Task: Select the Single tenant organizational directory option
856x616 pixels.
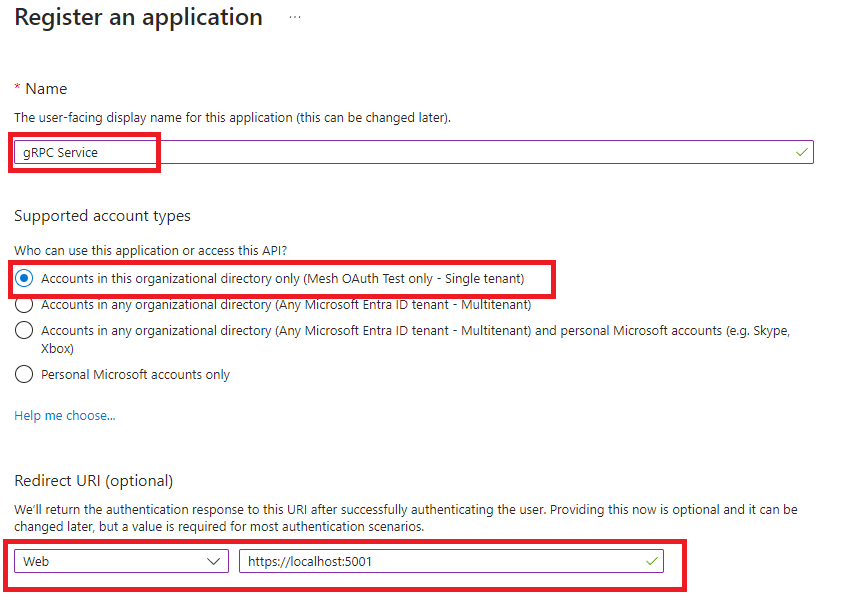Action: click(x=25, y=278)
